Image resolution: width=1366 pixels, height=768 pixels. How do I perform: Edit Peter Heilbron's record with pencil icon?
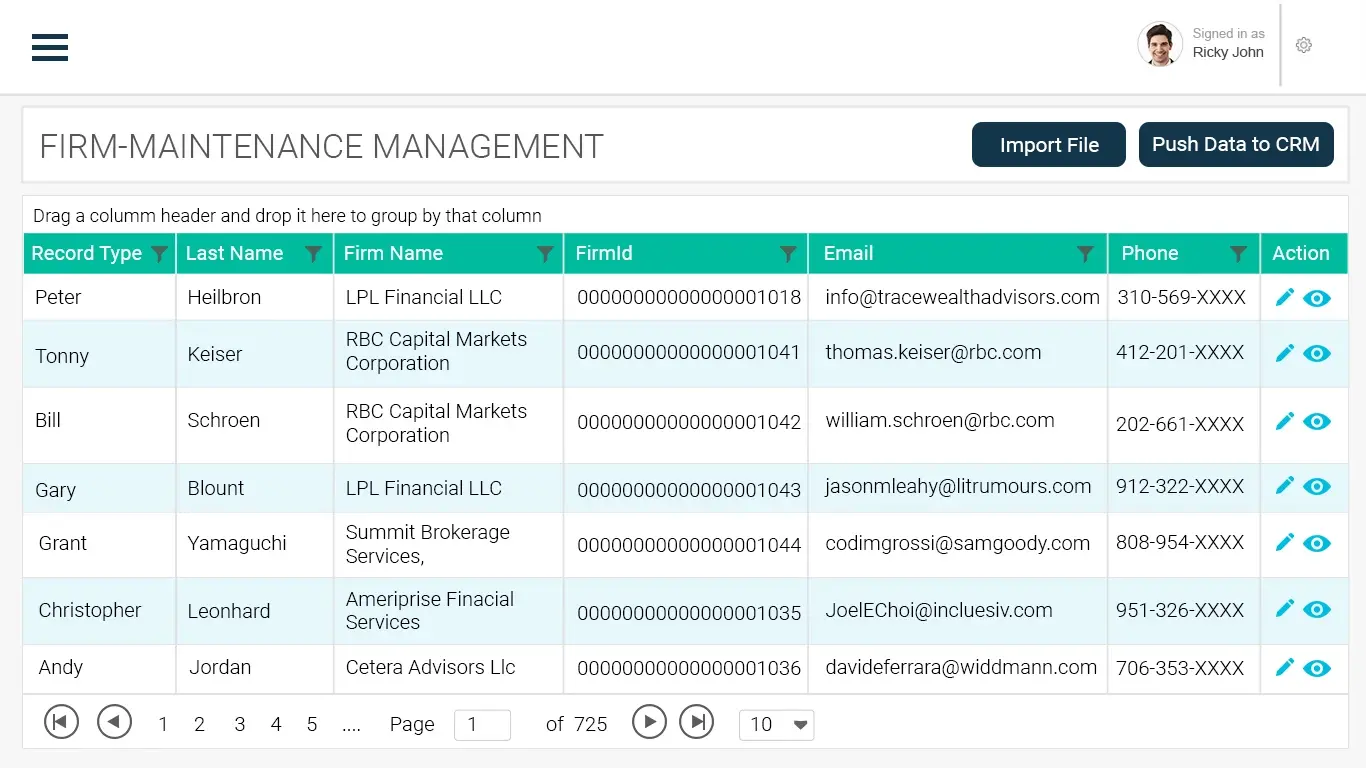tap(1285, 297)
